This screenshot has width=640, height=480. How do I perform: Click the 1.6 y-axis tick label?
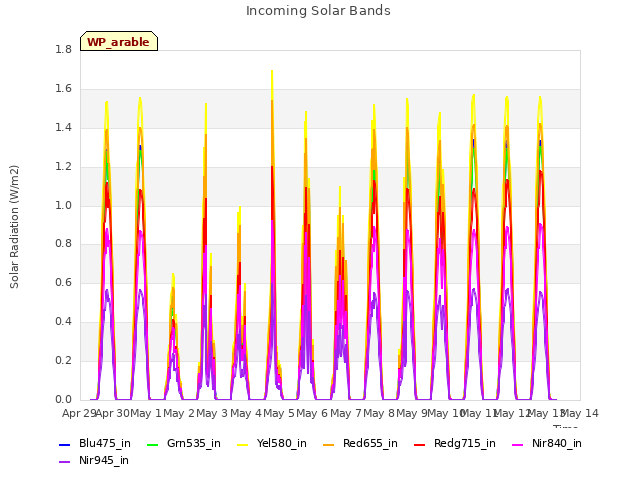(x=63, y=88)
